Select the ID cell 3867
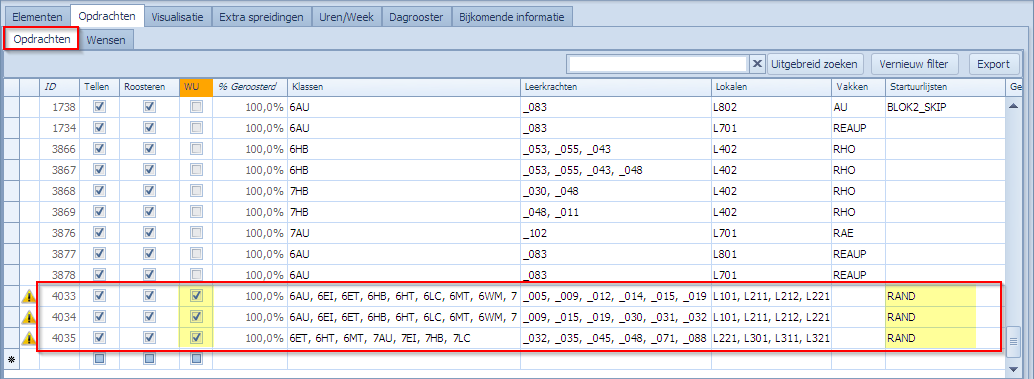The image size is (1034, 379). 59,170
